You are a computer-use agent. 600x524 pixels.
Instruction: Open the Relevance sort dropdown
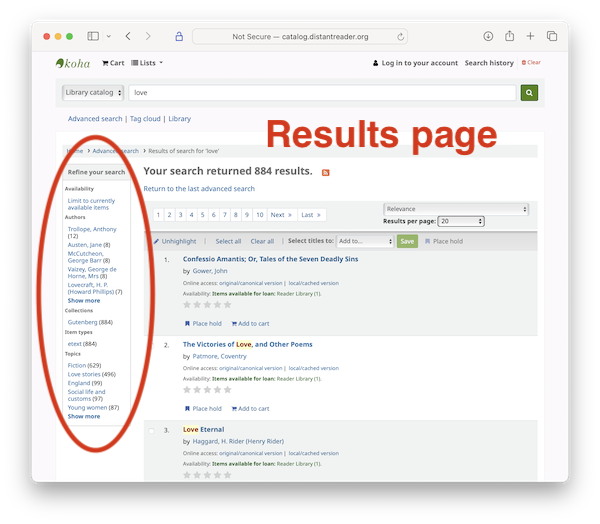(x=455, y=209)
